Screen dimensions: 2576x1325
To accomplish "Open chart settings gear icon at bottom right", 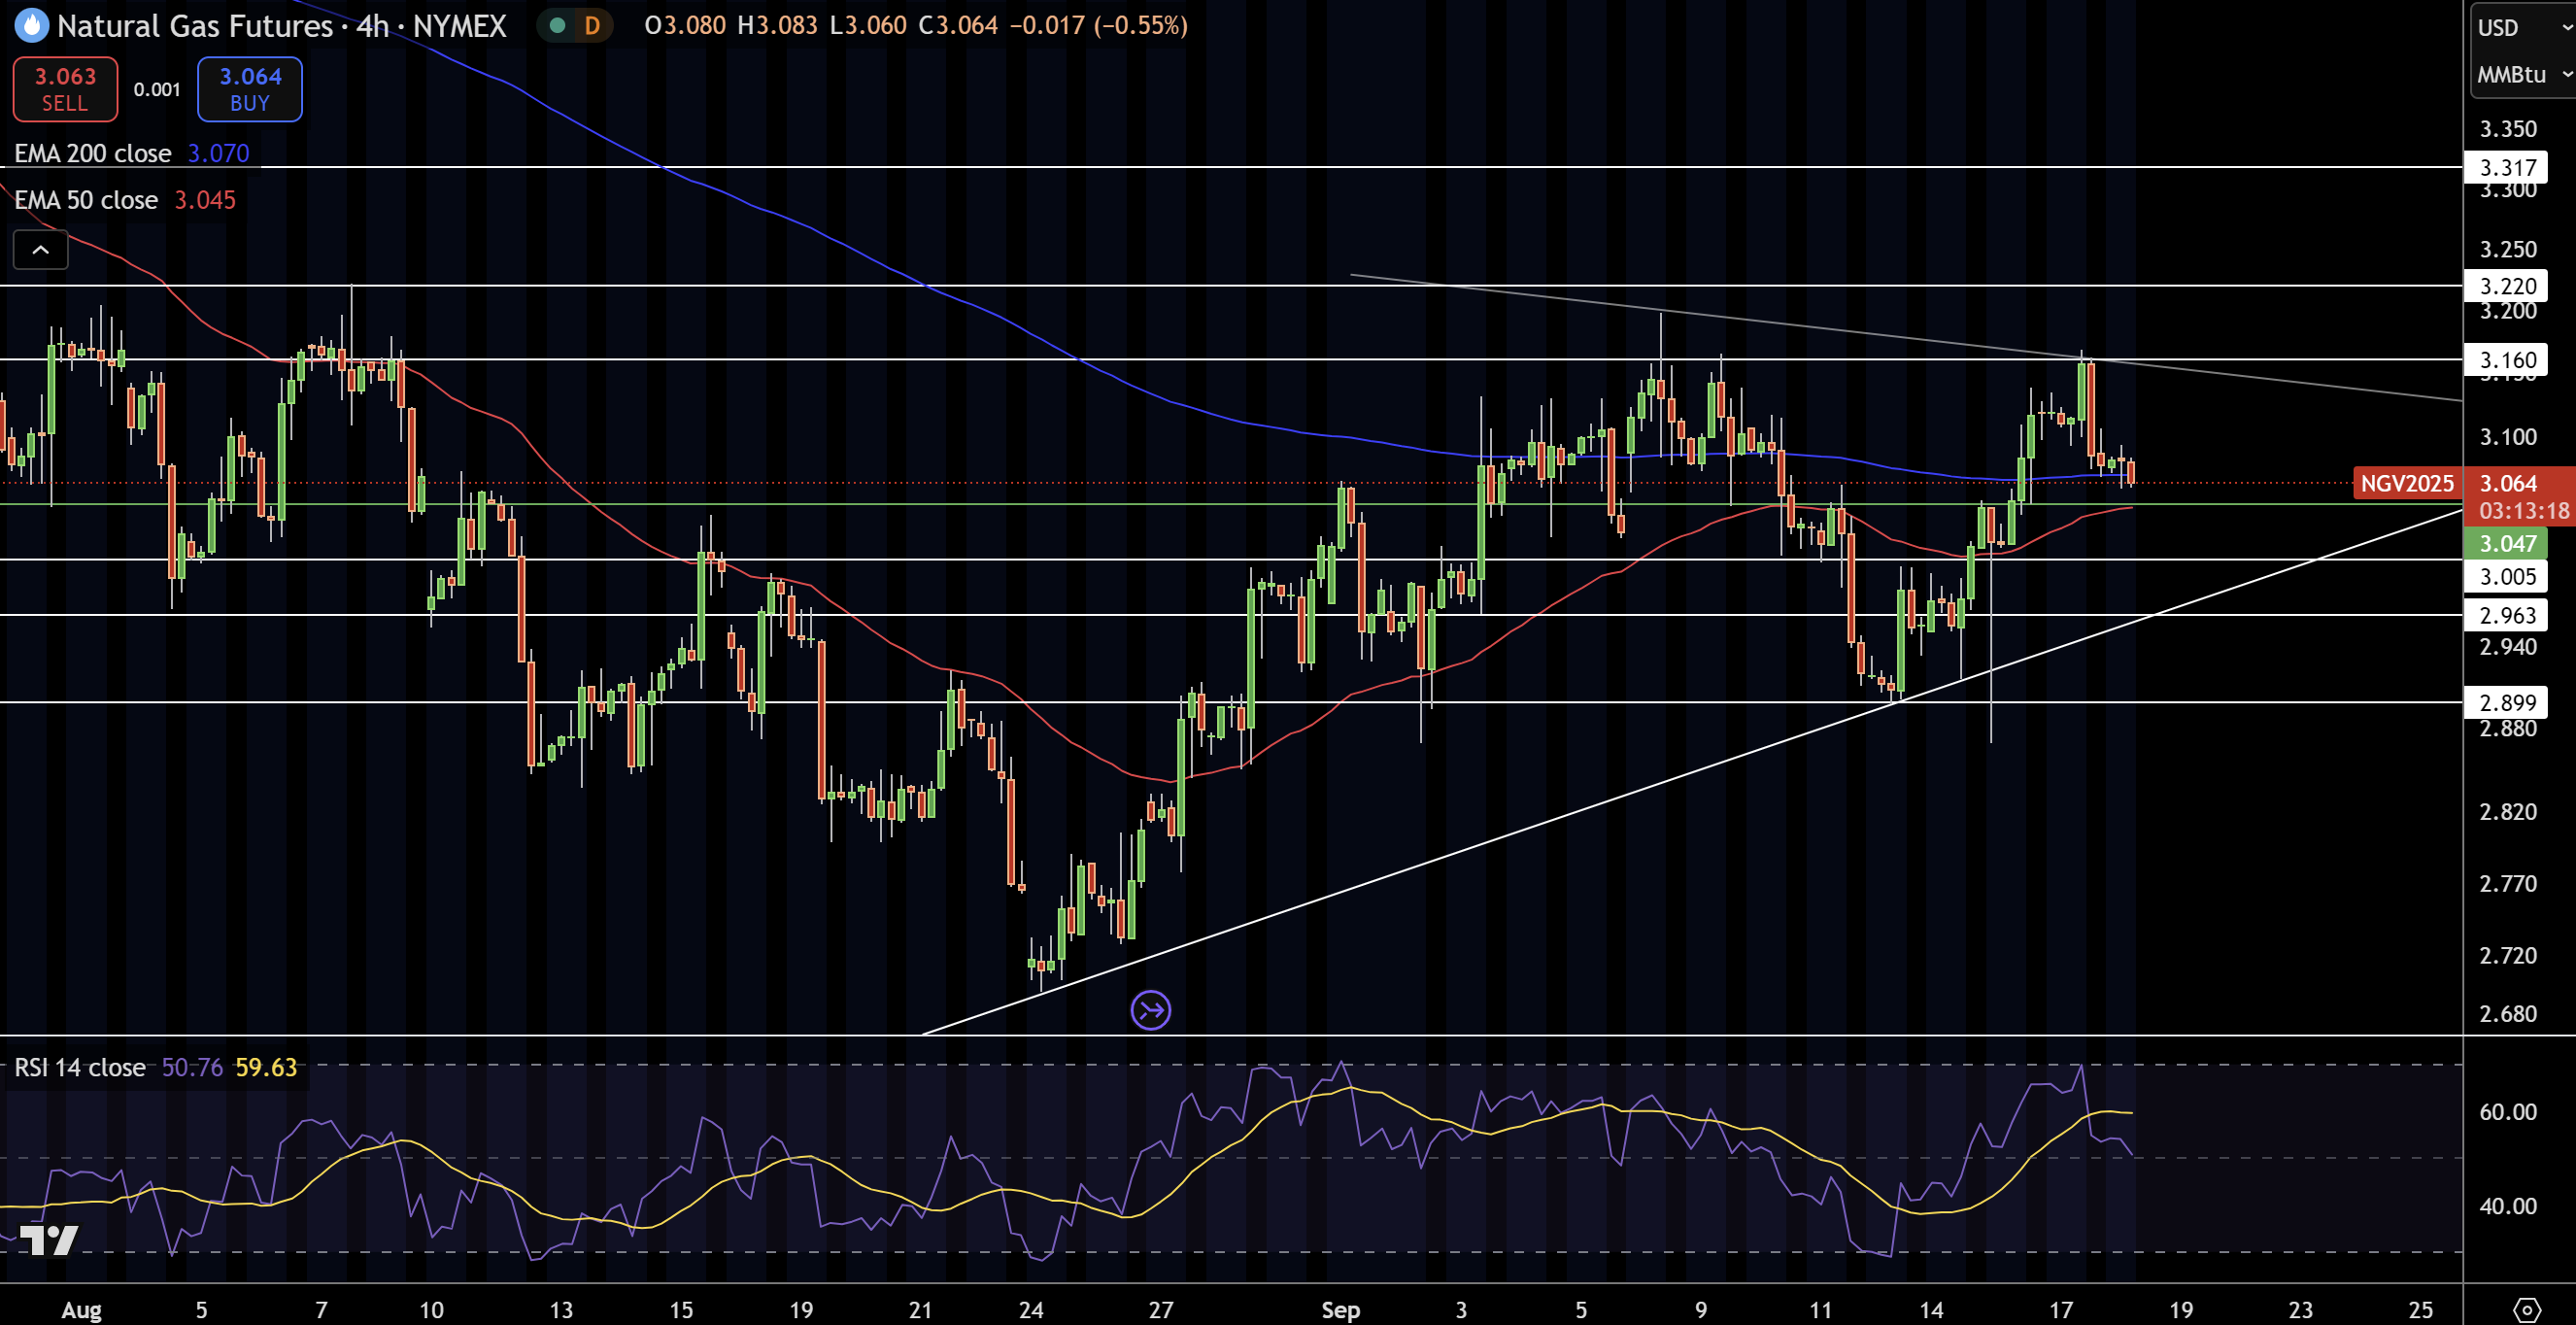I will click(2526, 1310).
